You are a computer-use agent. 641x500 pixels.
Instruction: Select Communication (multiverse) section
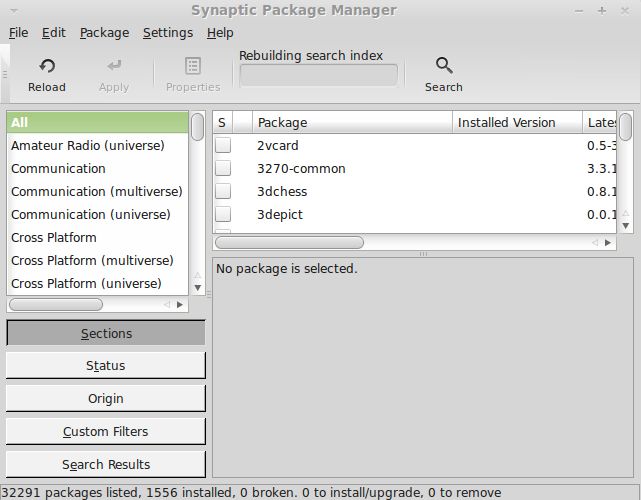pyautogui.click(x=97, y=191)
